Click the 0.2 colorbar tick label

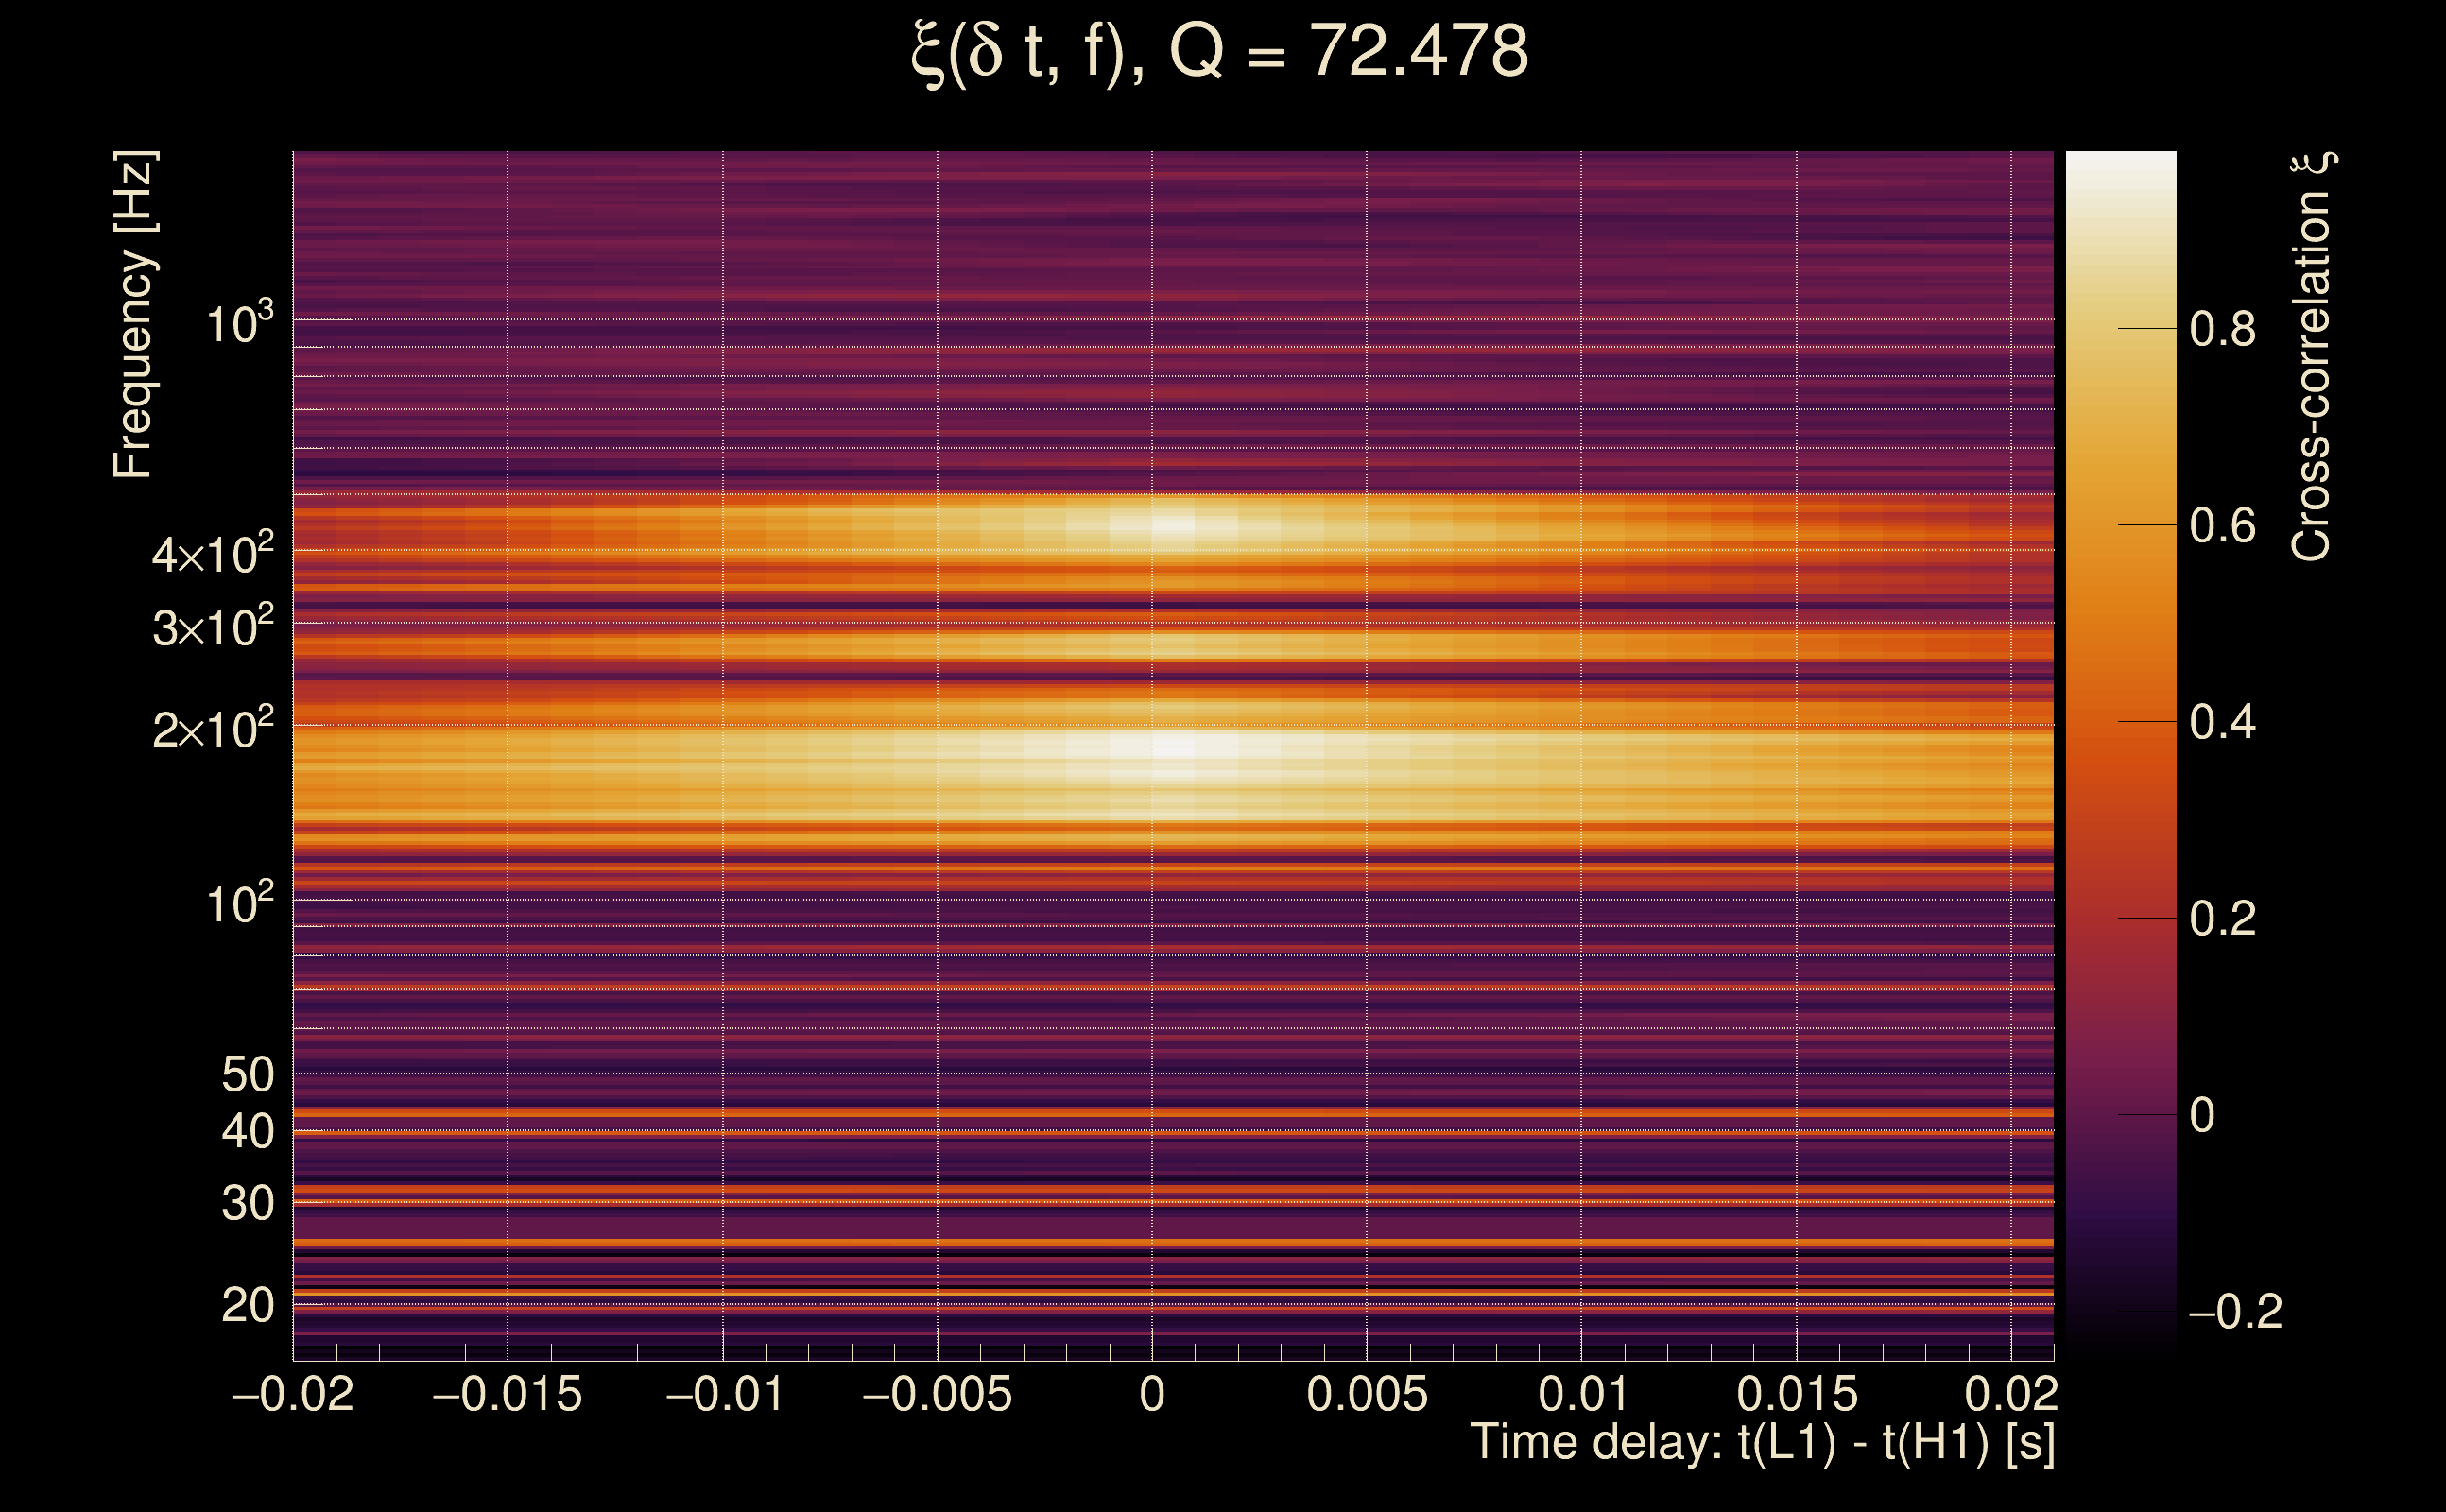[2222, 919]
